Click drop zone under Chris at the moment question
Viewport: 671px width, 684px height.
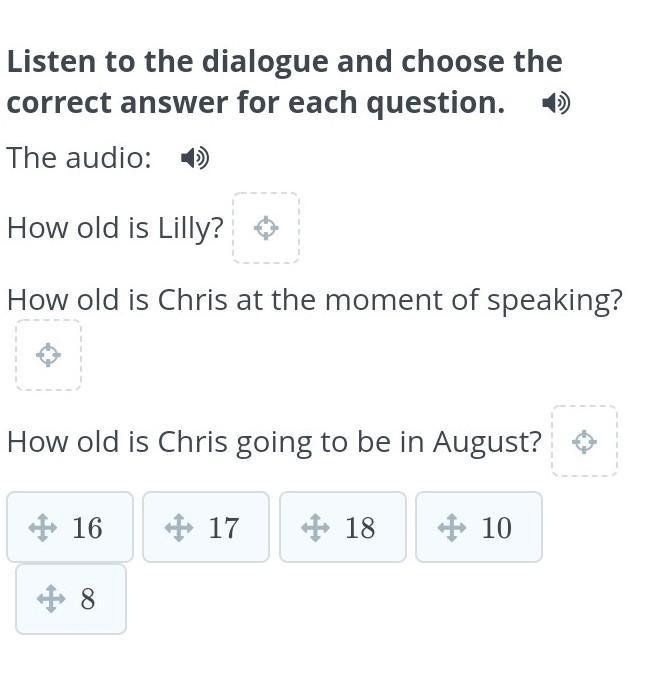(48, 355)
